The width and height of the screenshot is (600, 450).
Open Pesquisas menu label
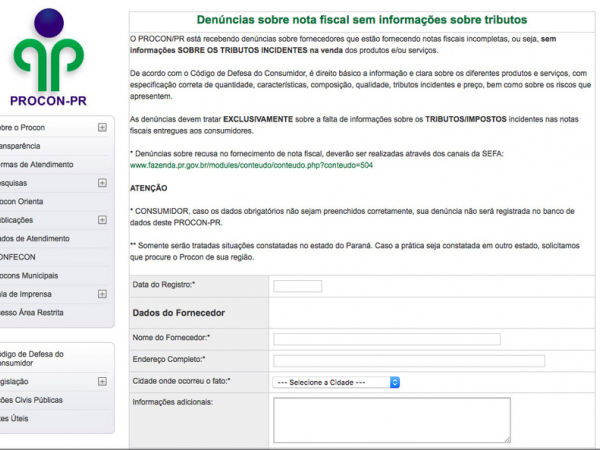click(x=13, y=183)
